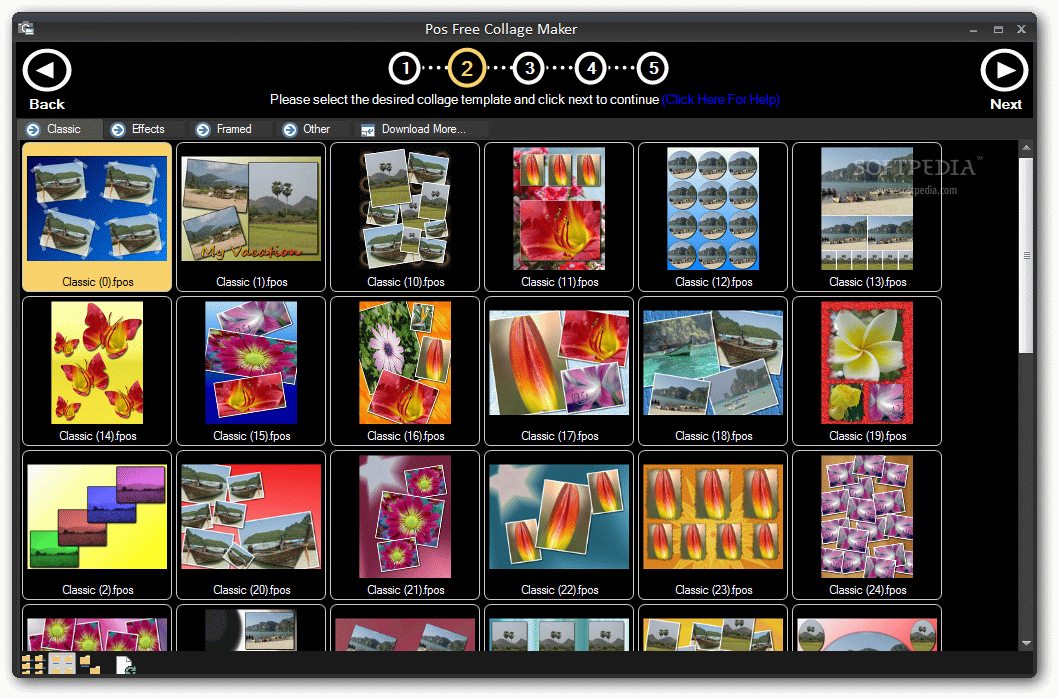Click the app icon in title bar
The width and height of the screenshot is (1057, 698).
pos(26,29)
